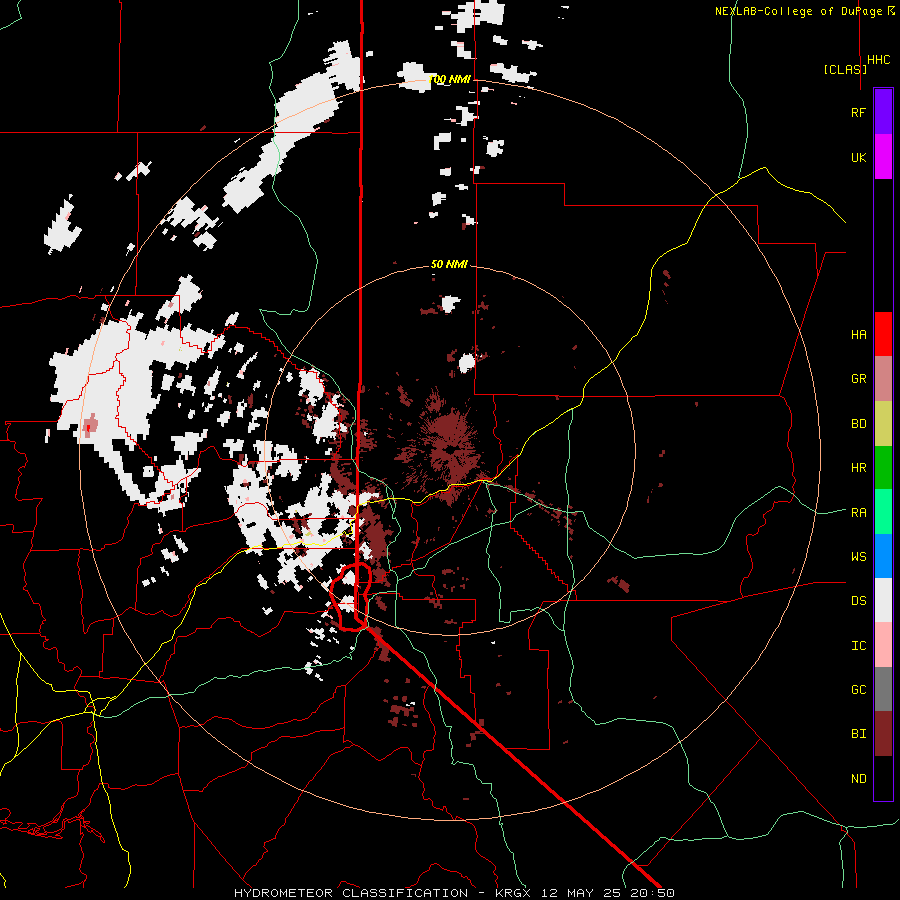This screenshot has width=900, height=900.
Task: Click the 'GC' legend label
Action: 858,689
